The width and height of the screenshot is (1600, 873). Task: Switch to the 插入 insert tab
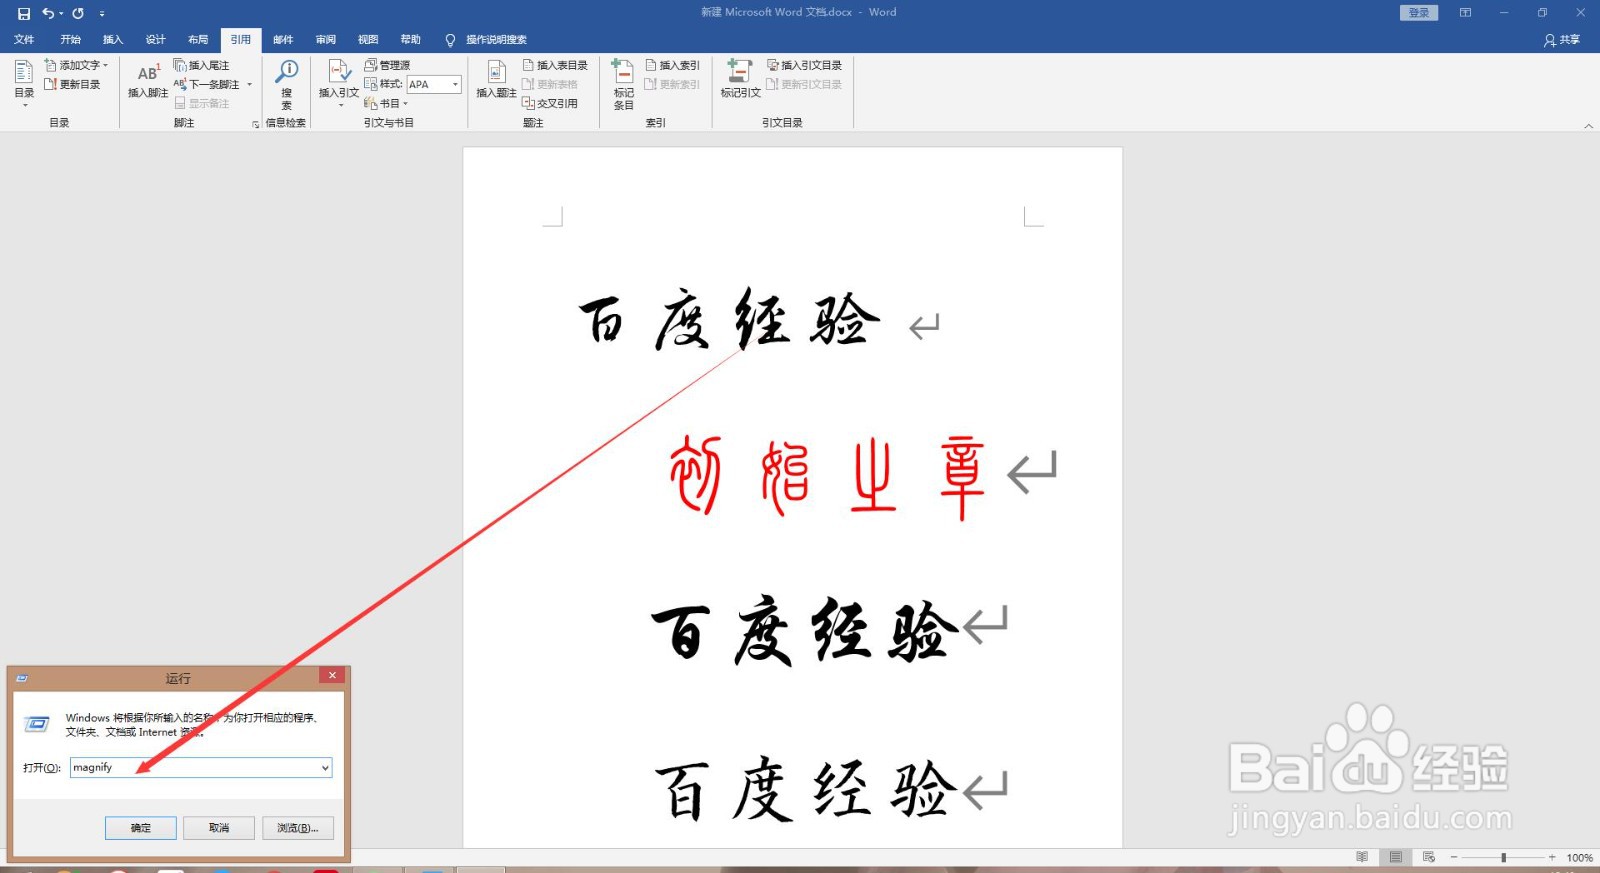tap(113, 39)
